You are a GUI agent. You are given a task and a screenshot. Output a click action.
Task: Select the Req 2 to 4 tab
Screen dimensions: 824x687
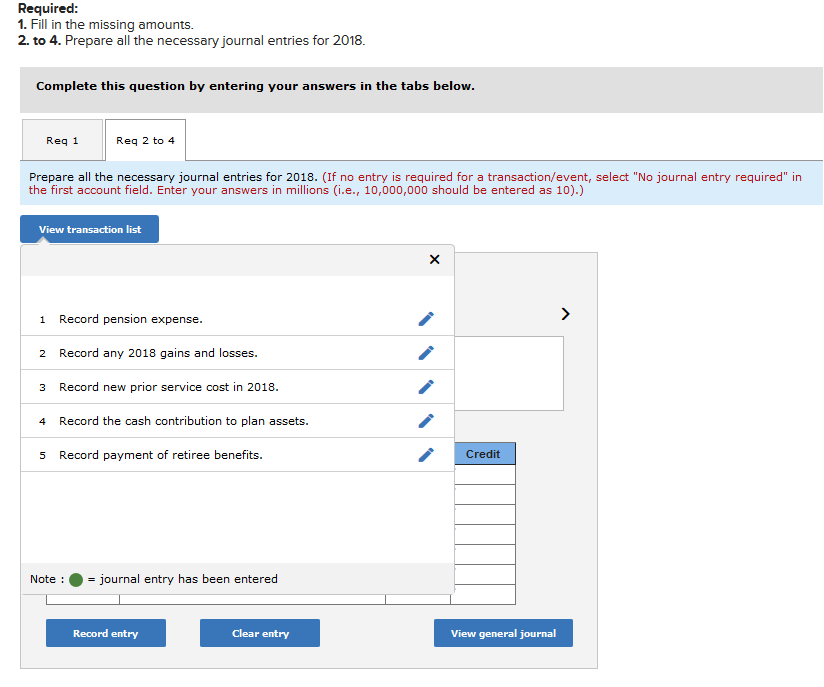[x=146, y=140]
